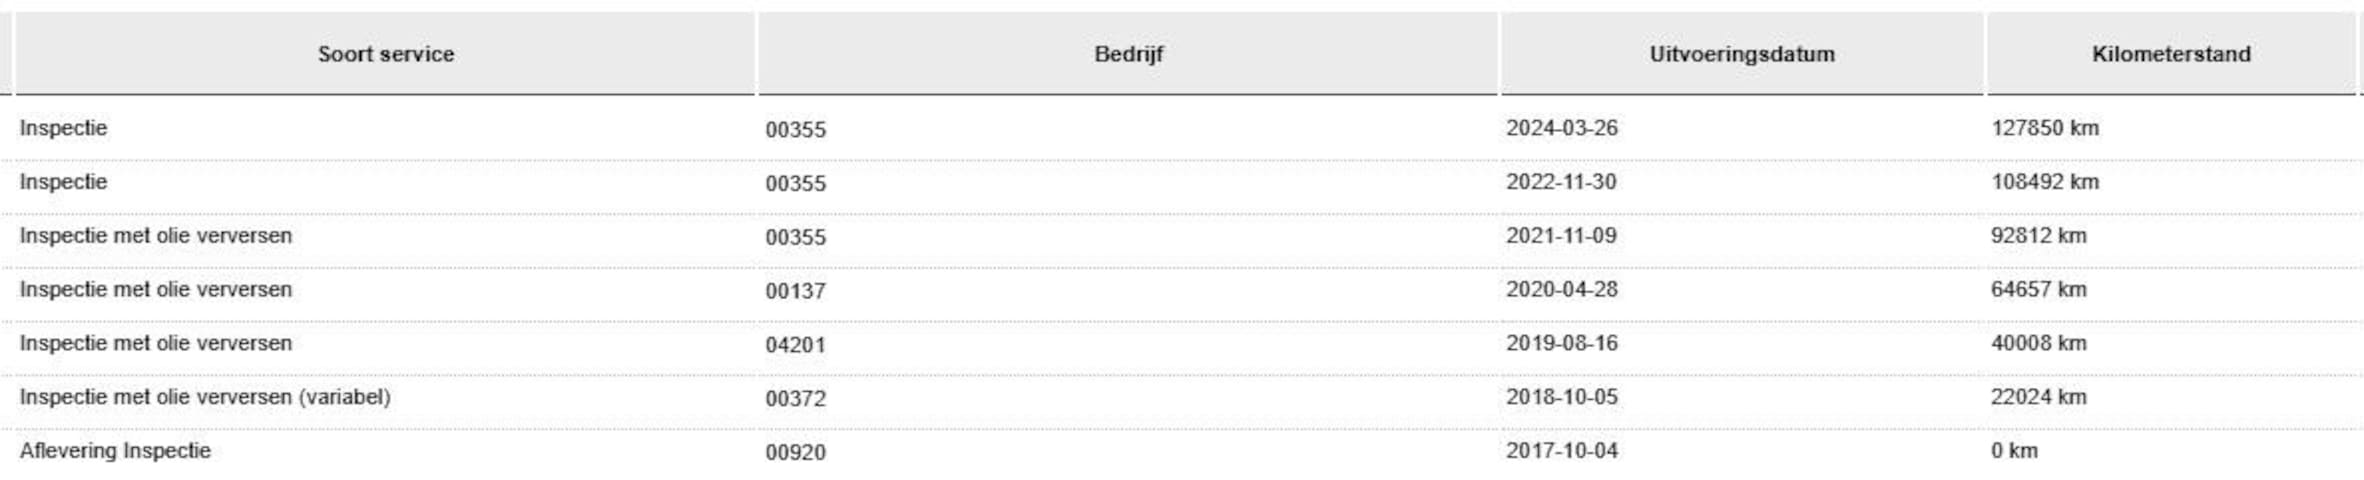Select mileage value 108492 km
2364x480 pixels.
point(2045,182)
